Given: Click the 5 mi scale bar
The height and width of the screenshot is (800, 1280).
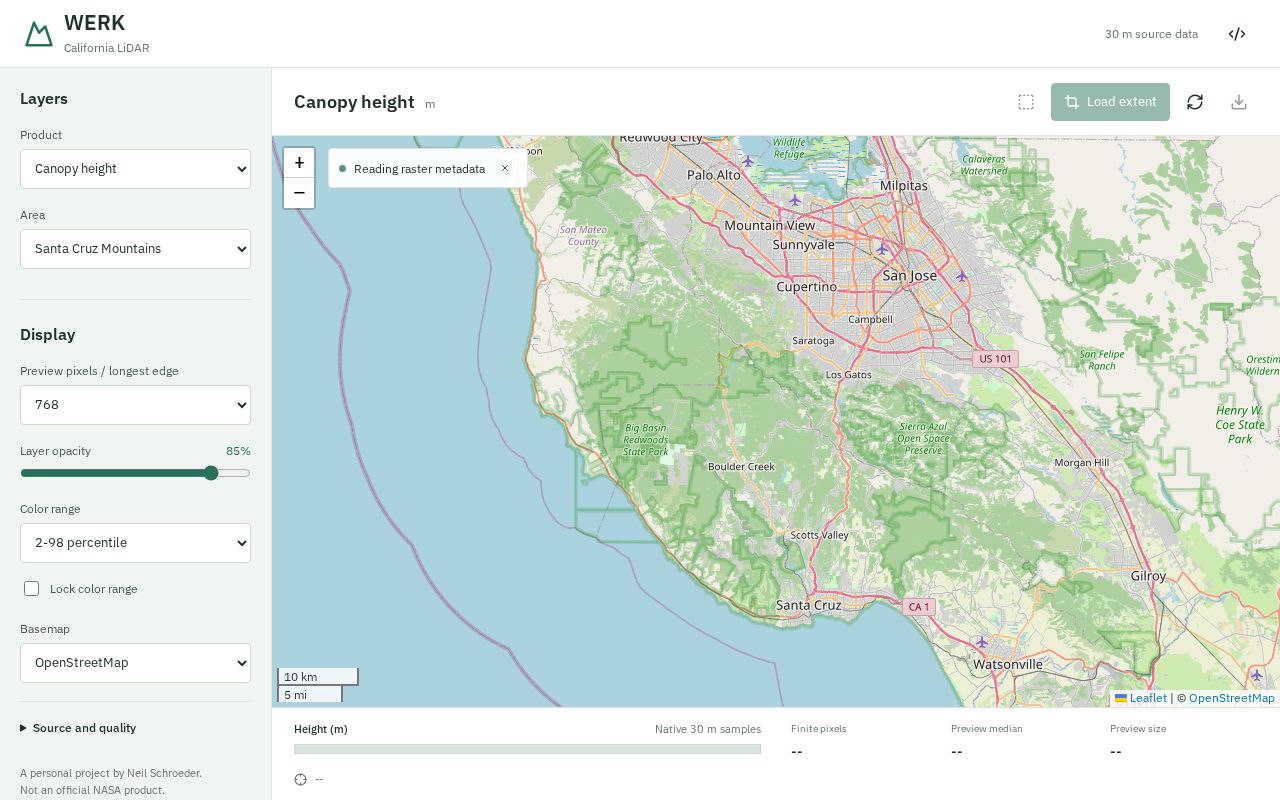Looking at the screenshot, I should (310, 694).
